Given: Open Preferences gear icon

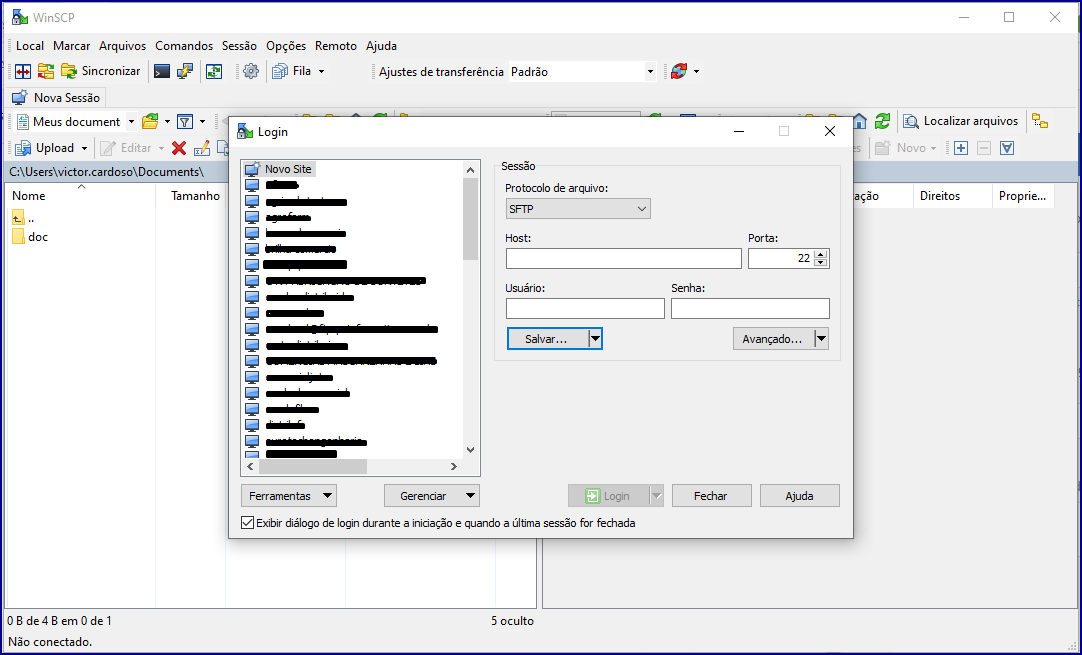Looking at the screenshot, I should pyautogui.click(x=251, y=71).
